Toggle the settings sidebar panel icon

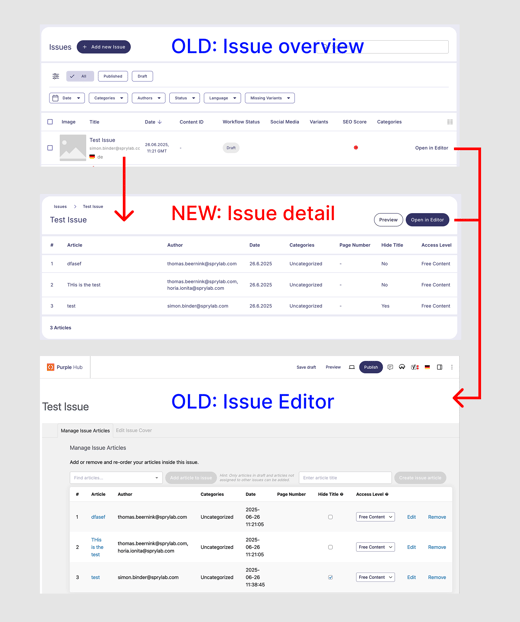coord(439,367)
